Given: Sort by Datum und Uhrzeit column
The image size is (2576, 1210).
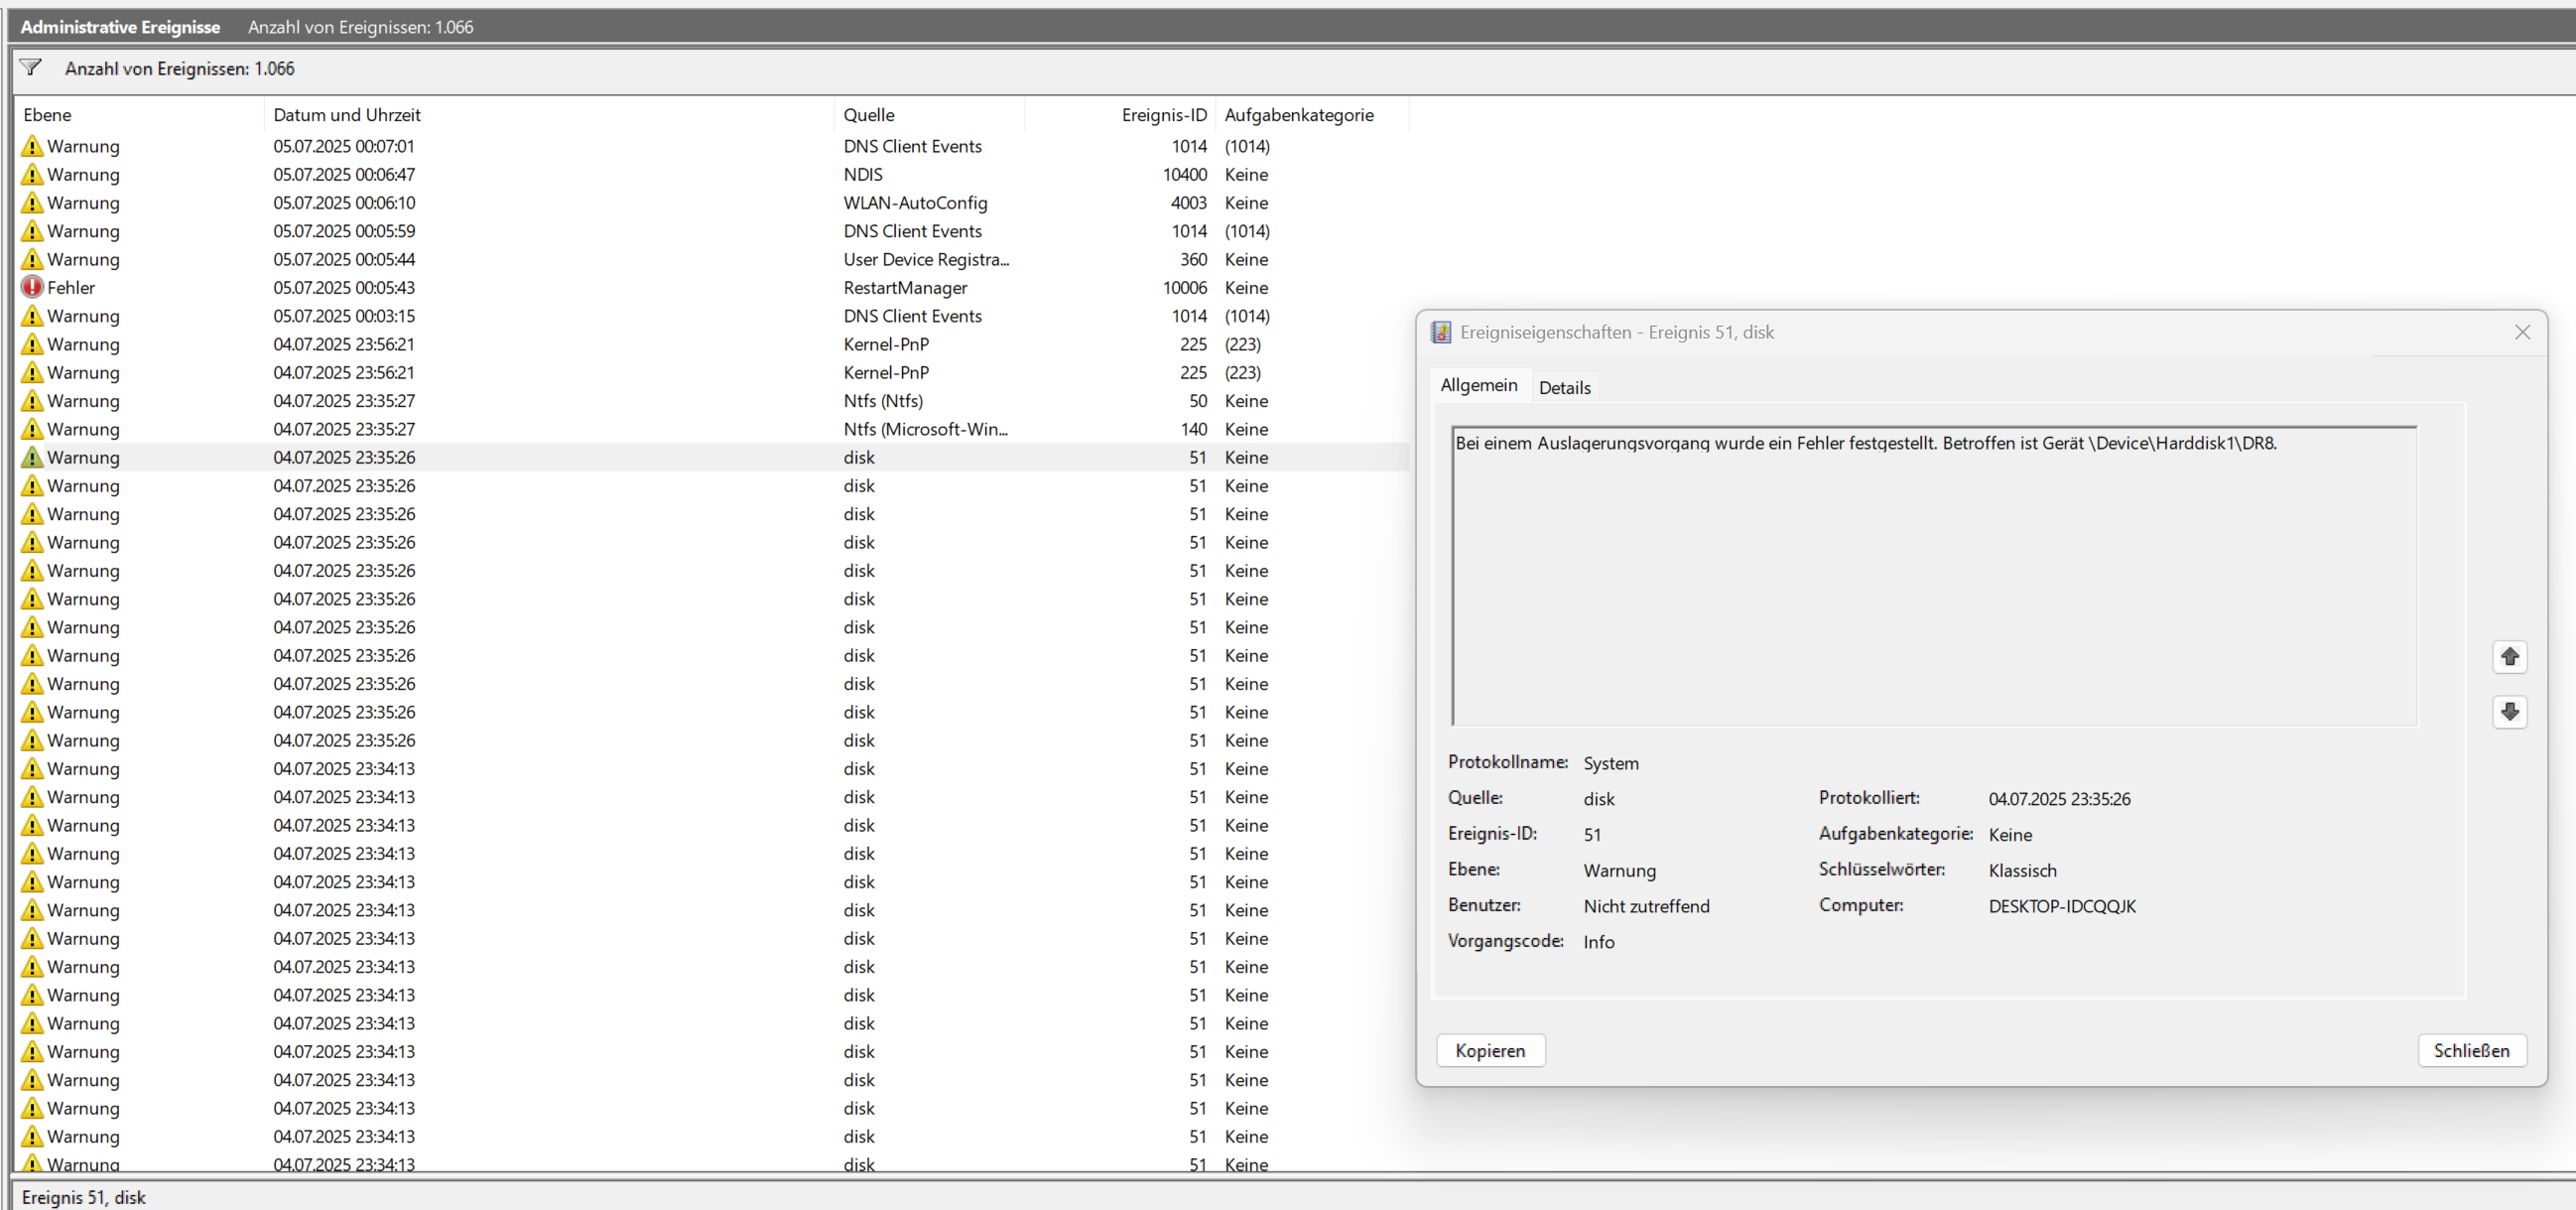Looking at the screenshot, I should pos(347,115).
